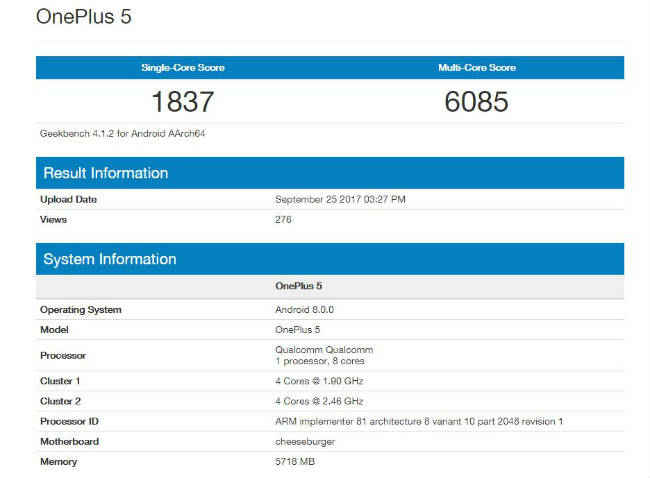Select the 4 Cores @ 1.90 GHz value
The height and width of the screenshot is (478, 650).
click(319, 381)
